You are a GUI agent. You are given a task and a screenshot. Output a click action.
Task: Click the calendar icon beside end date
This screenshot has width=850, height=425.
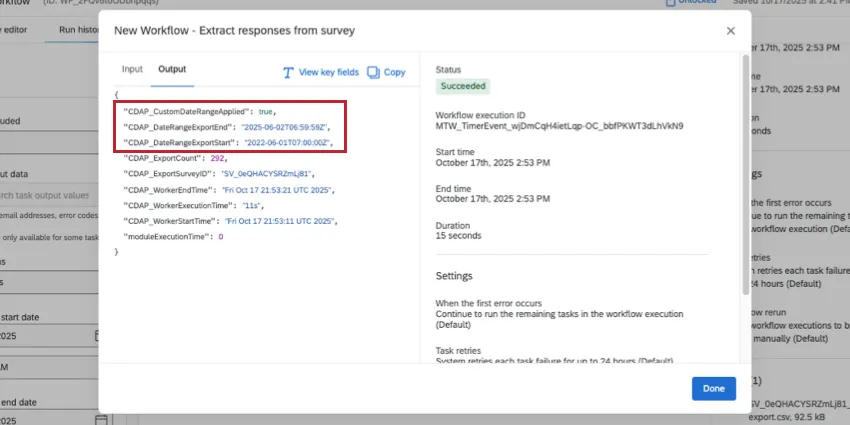pos(97,419)
